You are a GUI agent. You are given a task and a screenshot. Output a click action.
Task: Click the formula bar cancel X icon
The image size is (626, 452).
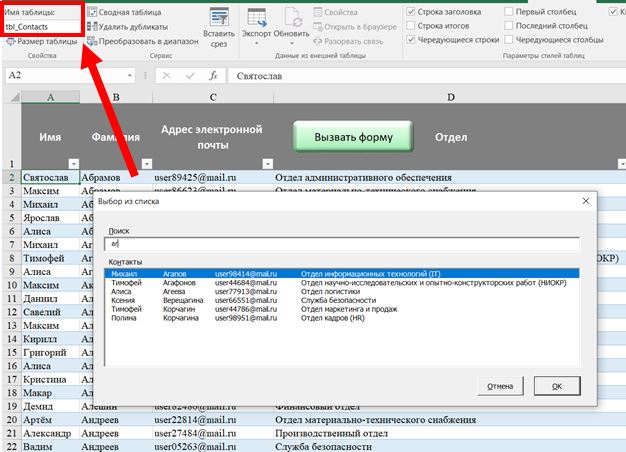167,75
